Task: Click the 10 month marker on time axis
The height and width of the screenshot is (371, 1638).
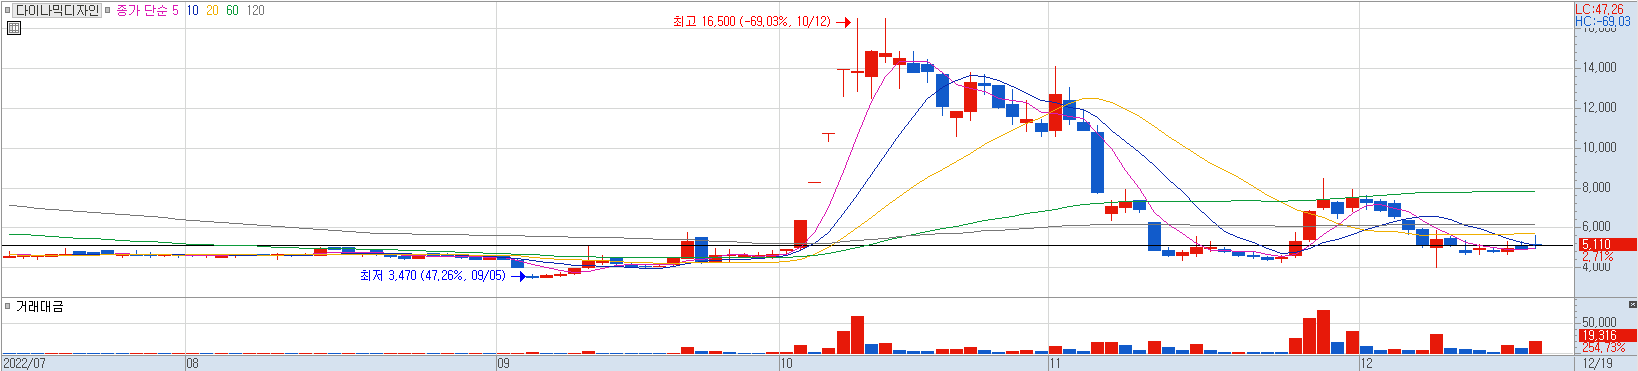Action: 786,363
